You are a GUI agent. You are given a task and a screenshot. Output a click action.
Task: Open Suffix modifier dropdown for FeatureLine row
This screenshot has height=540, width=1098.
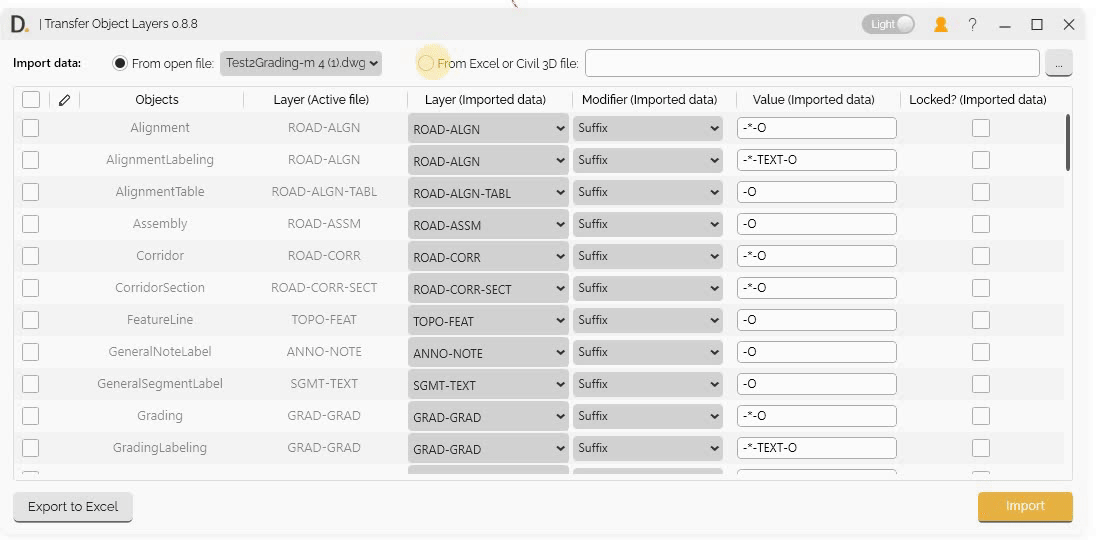point(648,320)
